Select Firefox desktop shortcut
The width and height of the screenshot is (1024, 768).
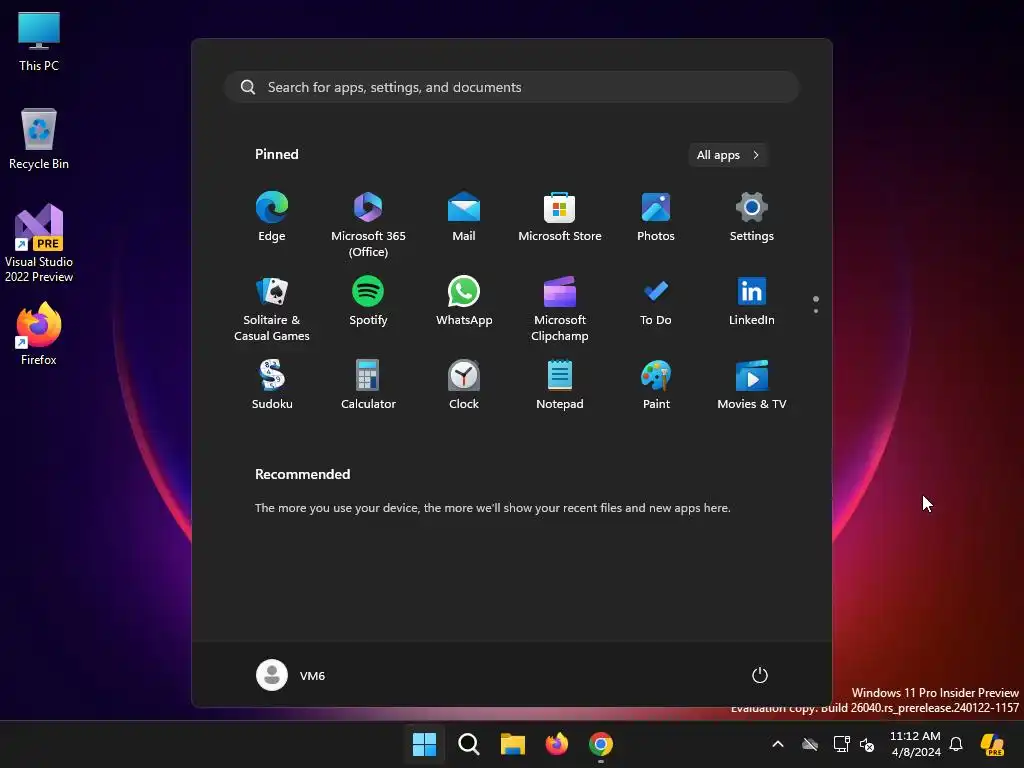(x=39, y=334)
